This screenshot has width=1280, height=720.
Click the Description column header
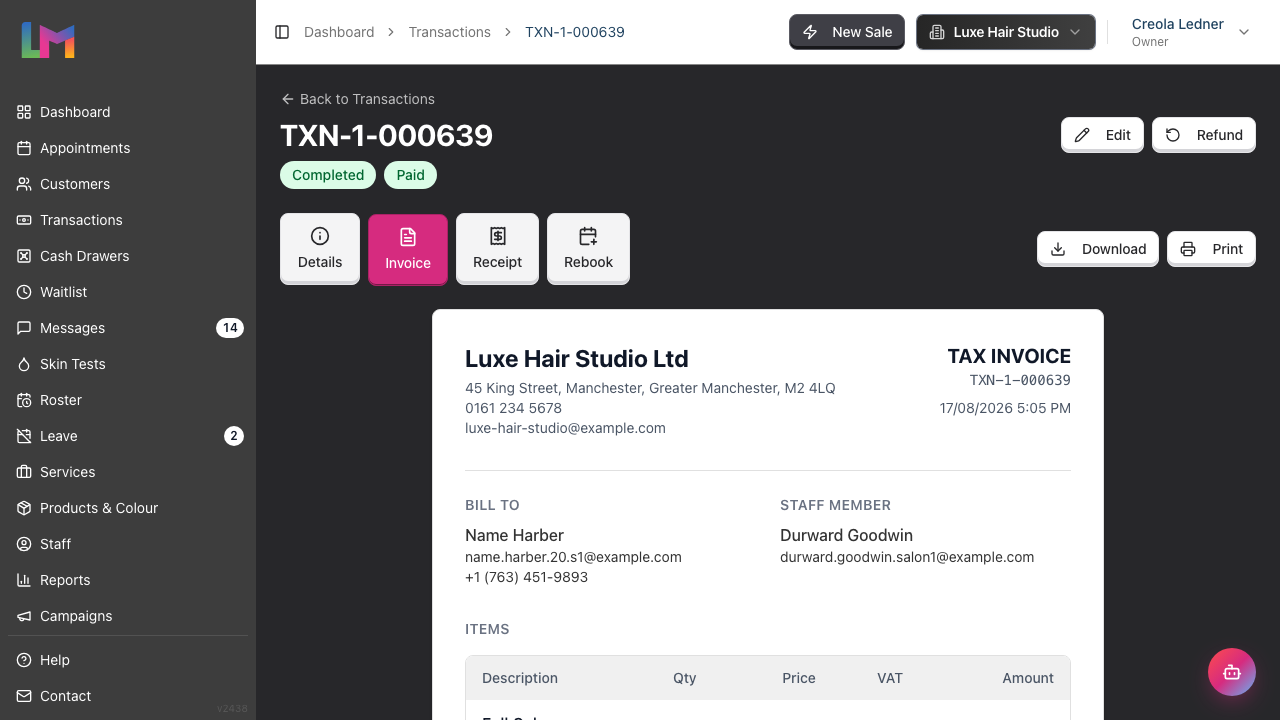pyautogui.click(x=520, y=678)
